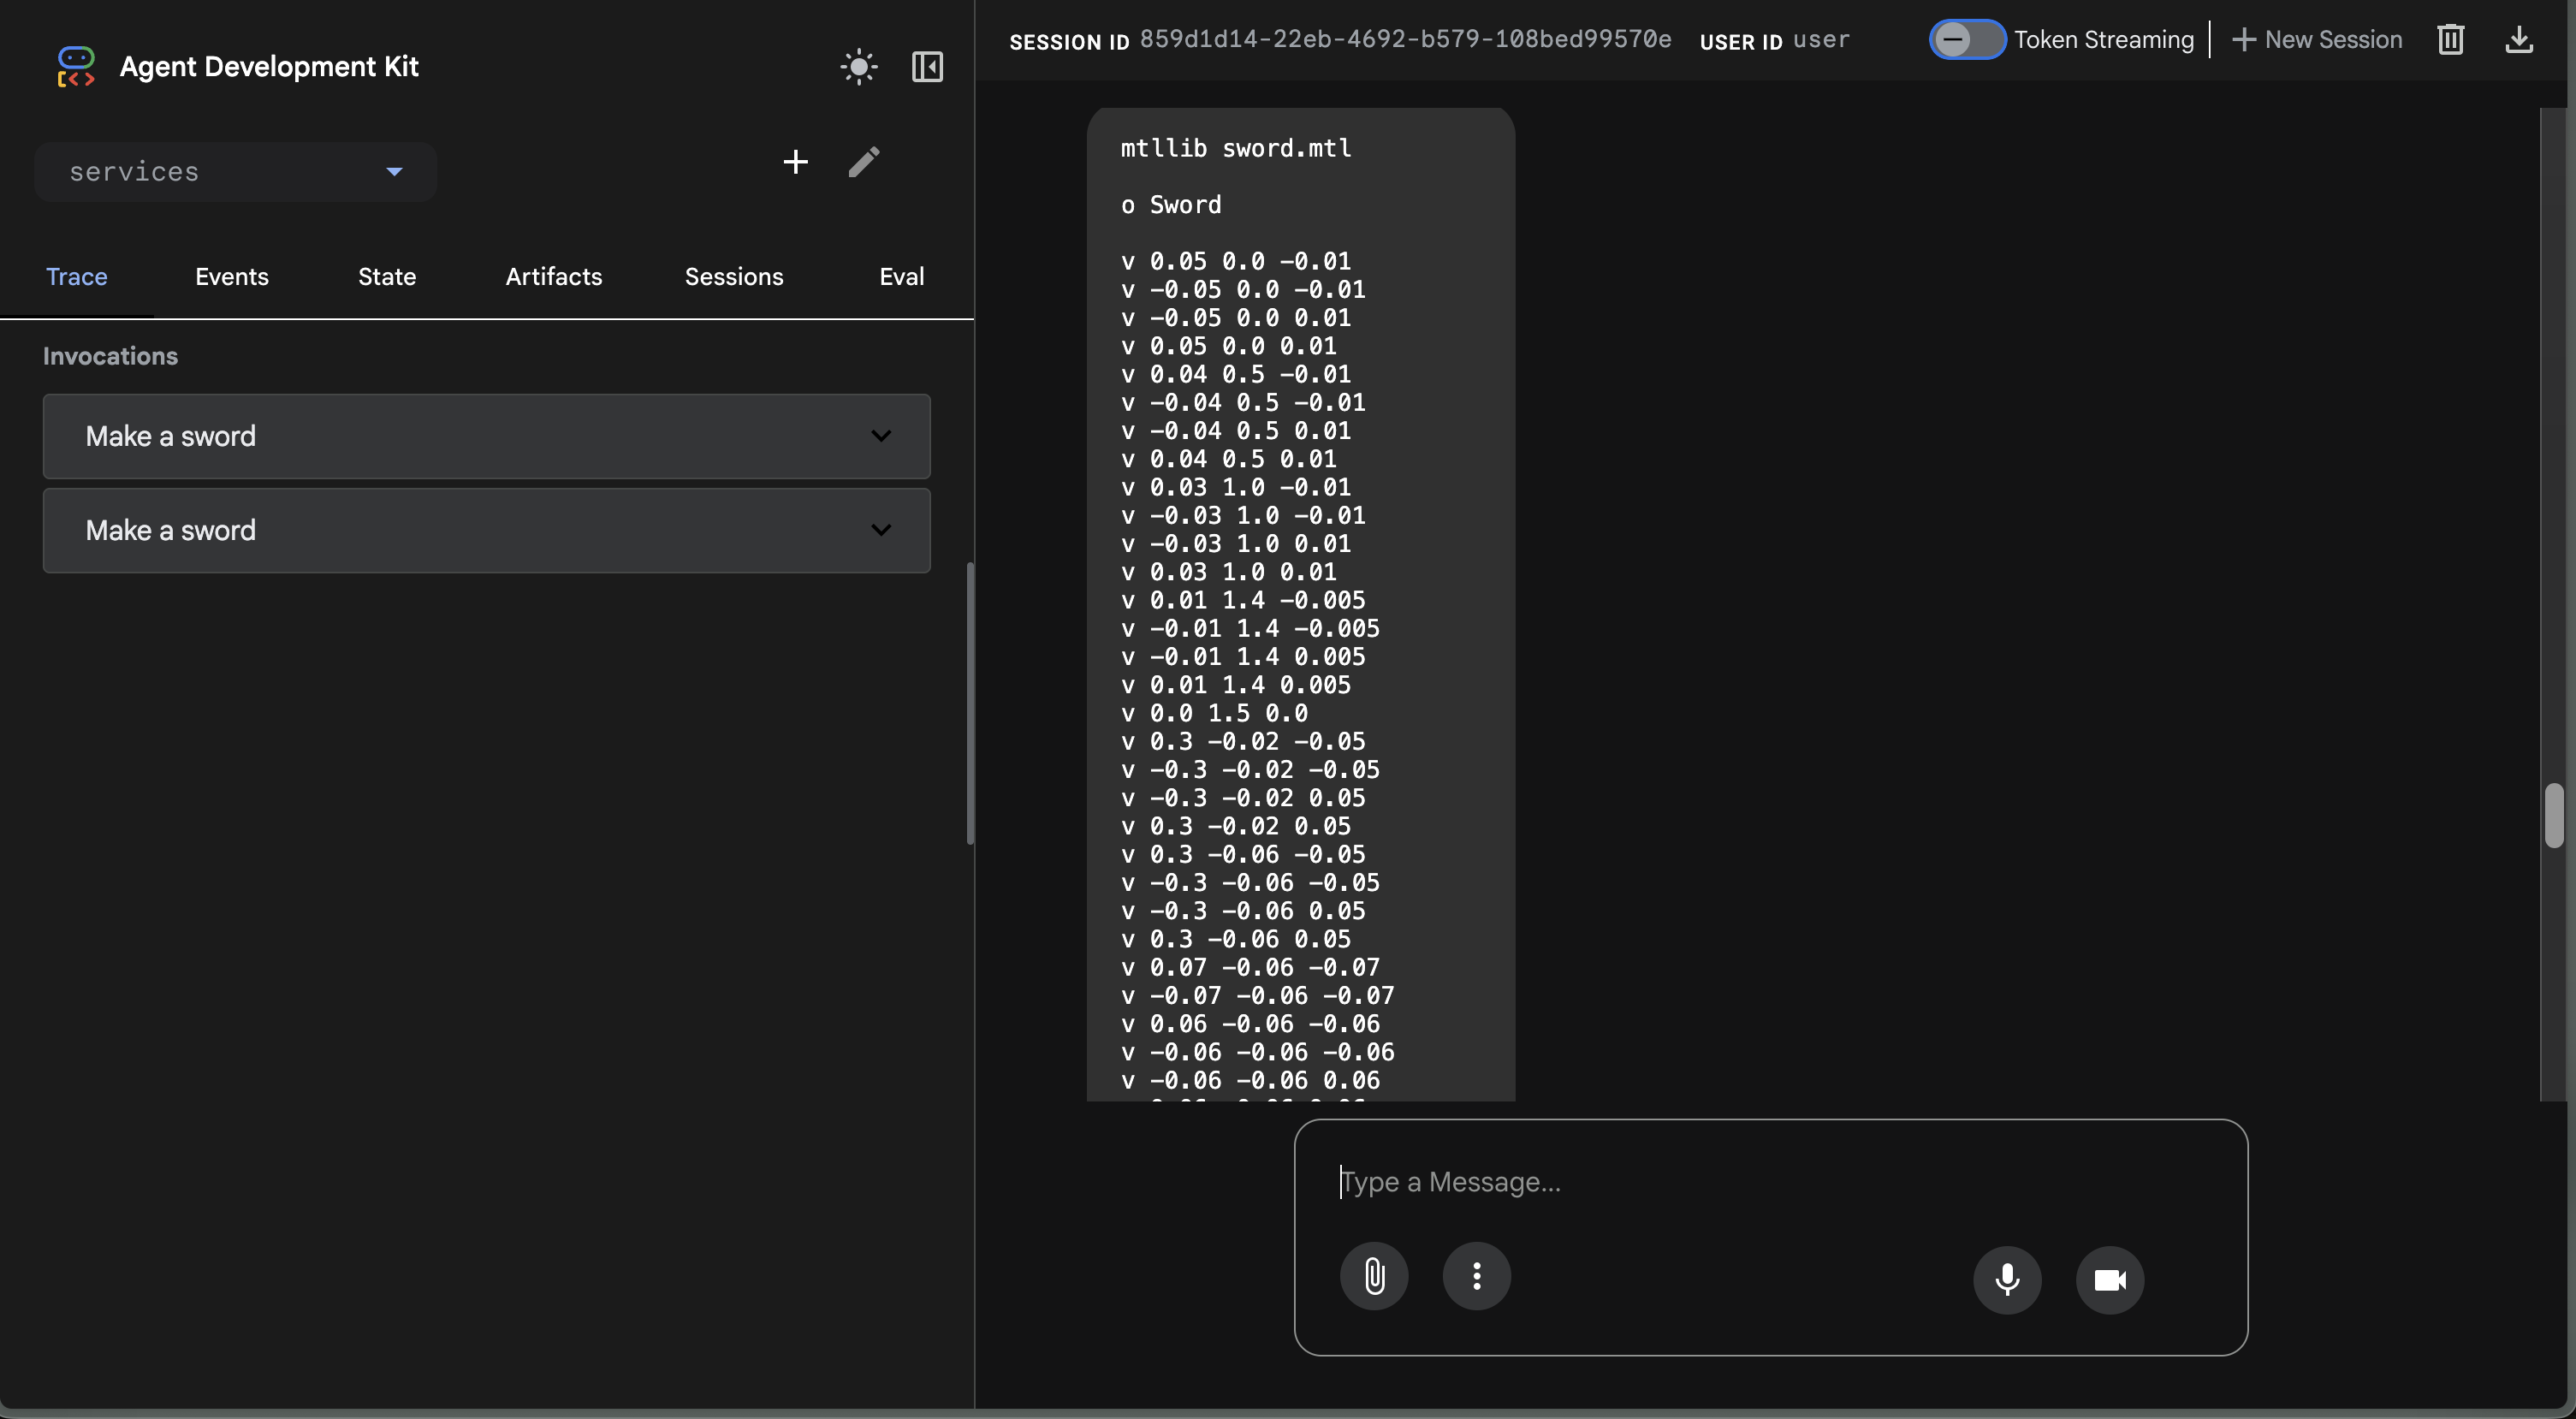Image resolution: width=2576 pixels, height=1419 pixels.
Task: Toggle the Token Streaming switch
Action: [1966, 40]
